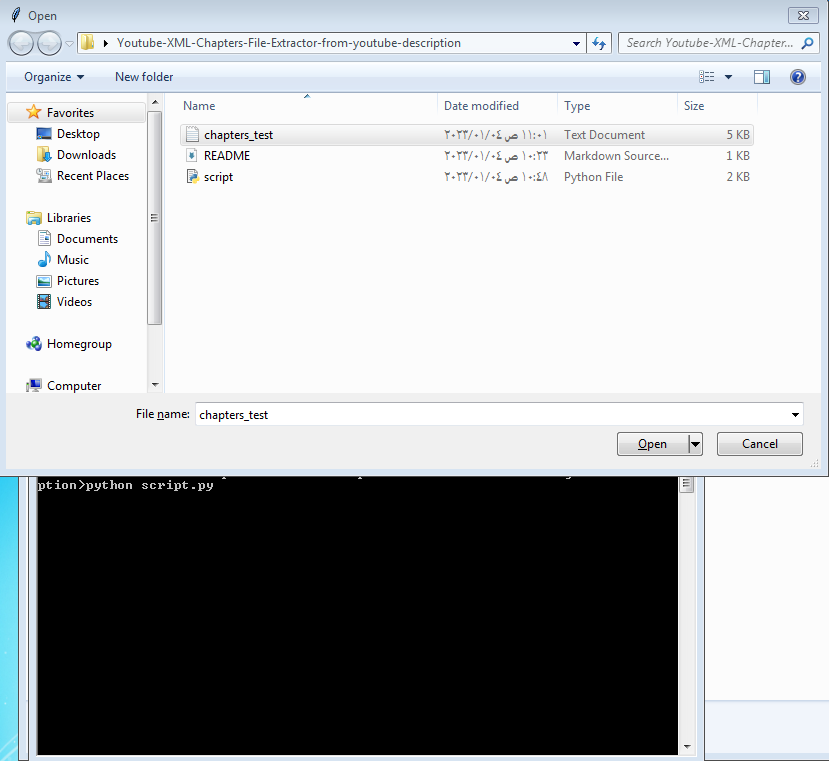Click the Pictures library icon
This screenshot has width=829, height=761.
click(x=45, y=280)
